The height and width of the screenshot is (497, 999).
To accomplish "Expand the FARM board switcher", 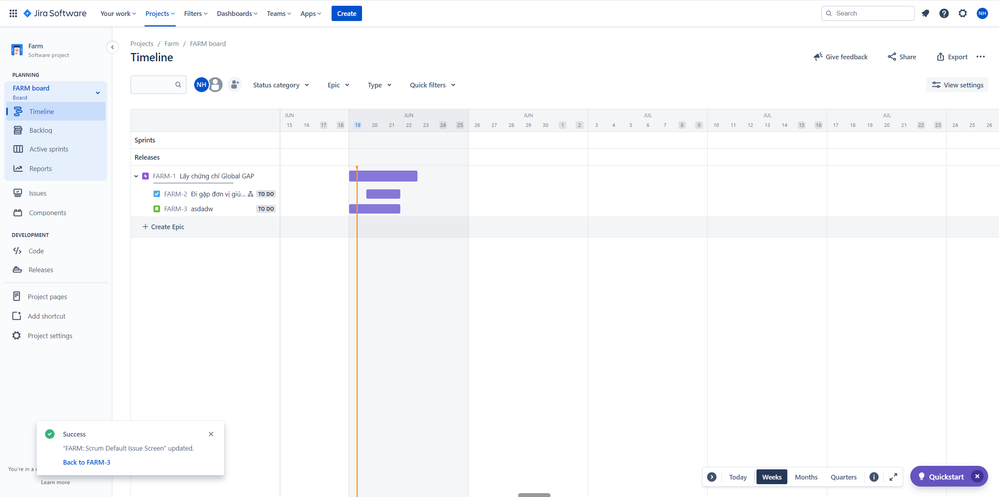I will point(97,92).
